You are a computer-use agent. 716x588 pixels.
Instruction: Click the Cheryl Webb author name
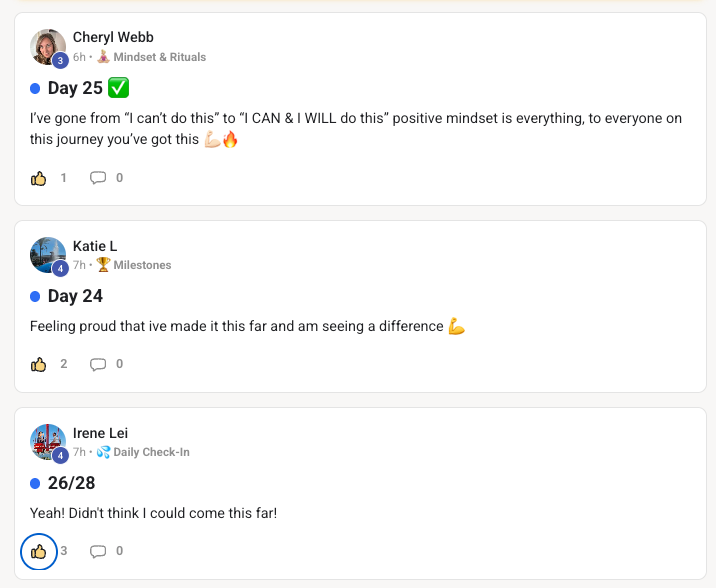(x=113, y=37)
